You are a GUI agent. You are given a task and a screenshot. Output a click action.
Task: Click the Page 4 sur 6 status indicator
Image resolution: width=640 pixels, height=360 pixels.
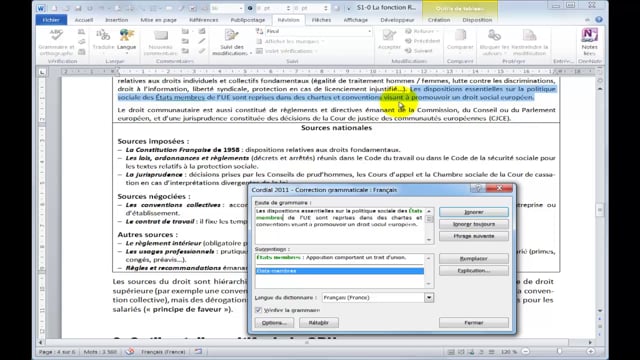click(57, 351)
